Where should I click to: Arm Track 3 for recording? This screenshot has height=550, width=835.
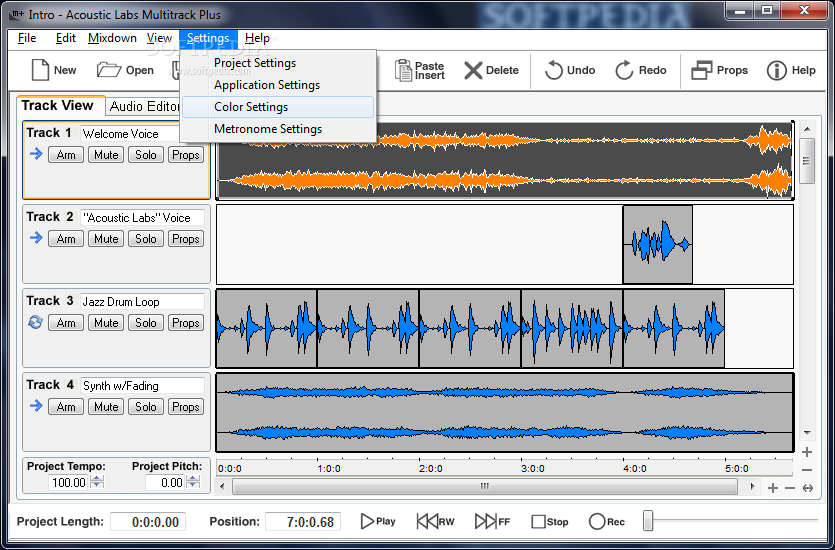[66, 323]
